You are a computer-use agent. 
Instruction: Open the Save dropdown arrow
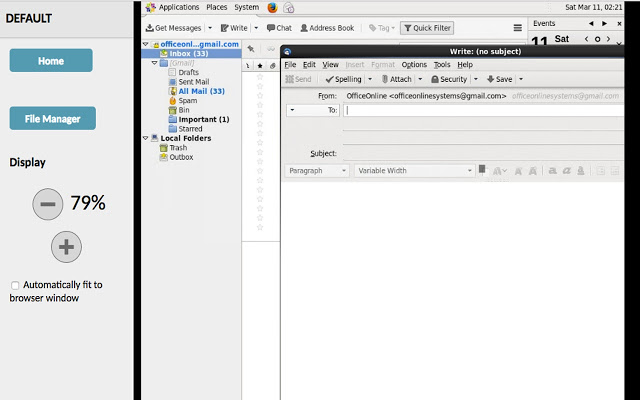(x=521, y=79)
